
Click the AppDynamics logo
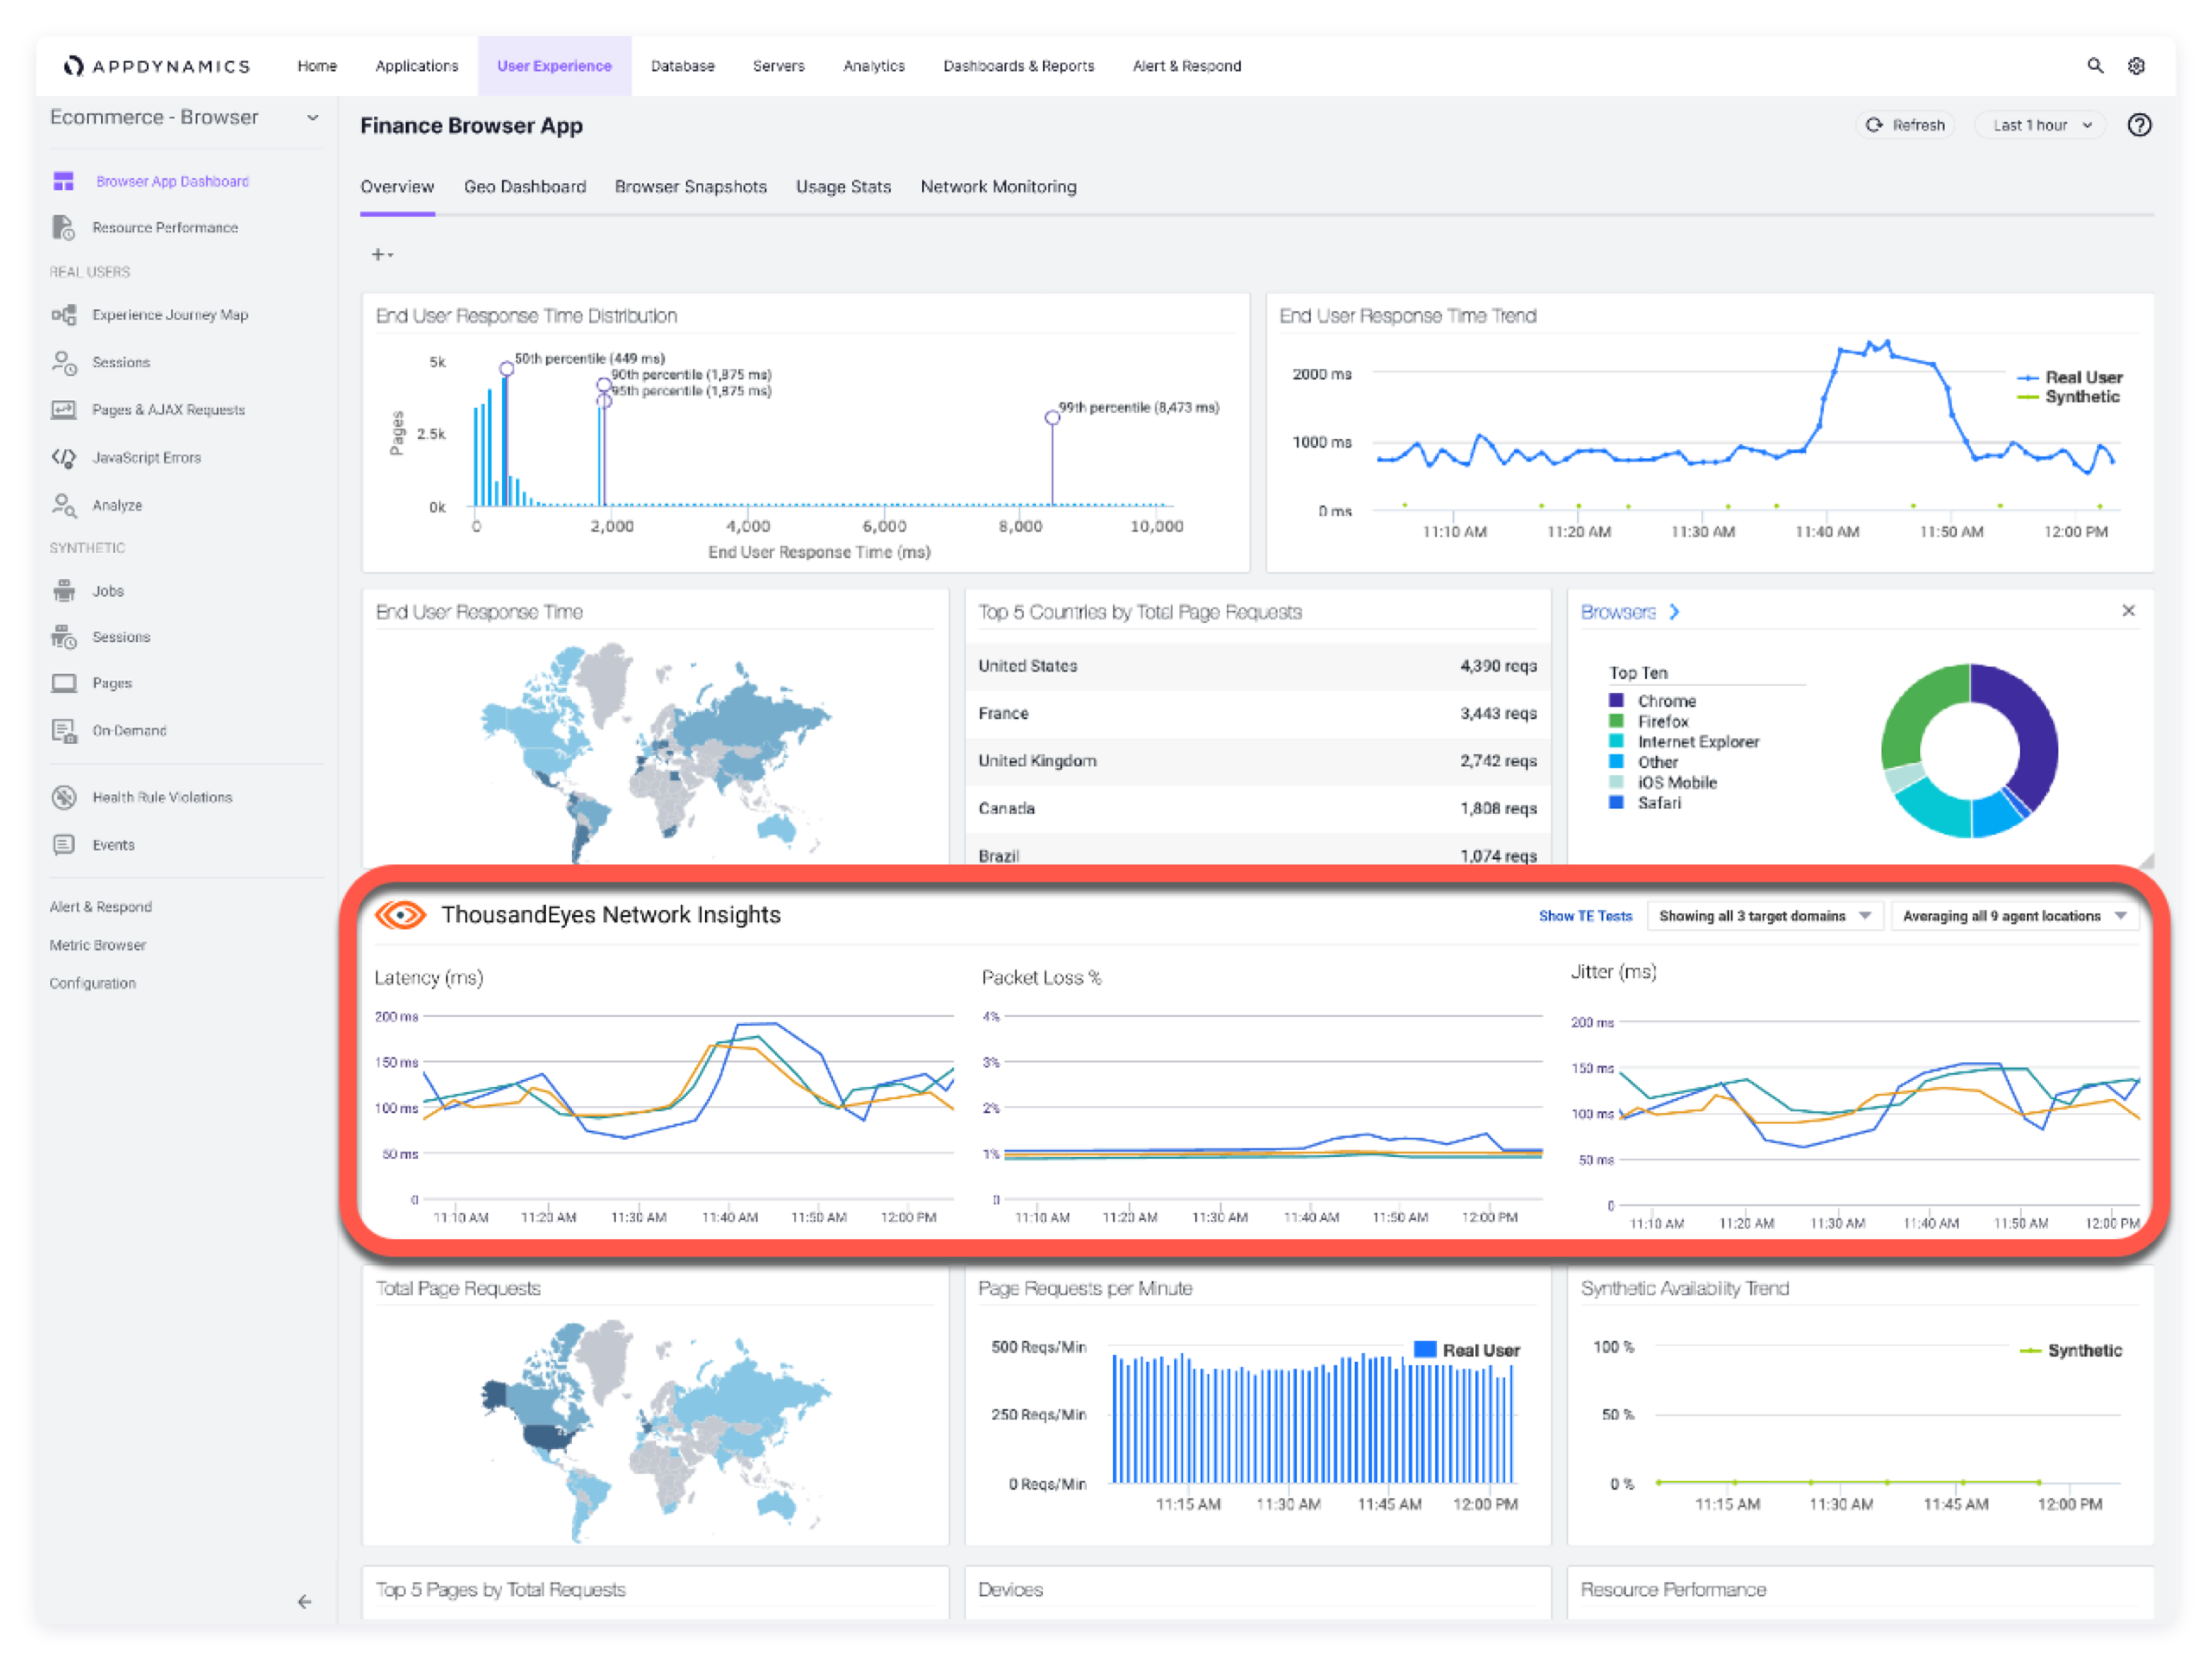coord(157,66)
